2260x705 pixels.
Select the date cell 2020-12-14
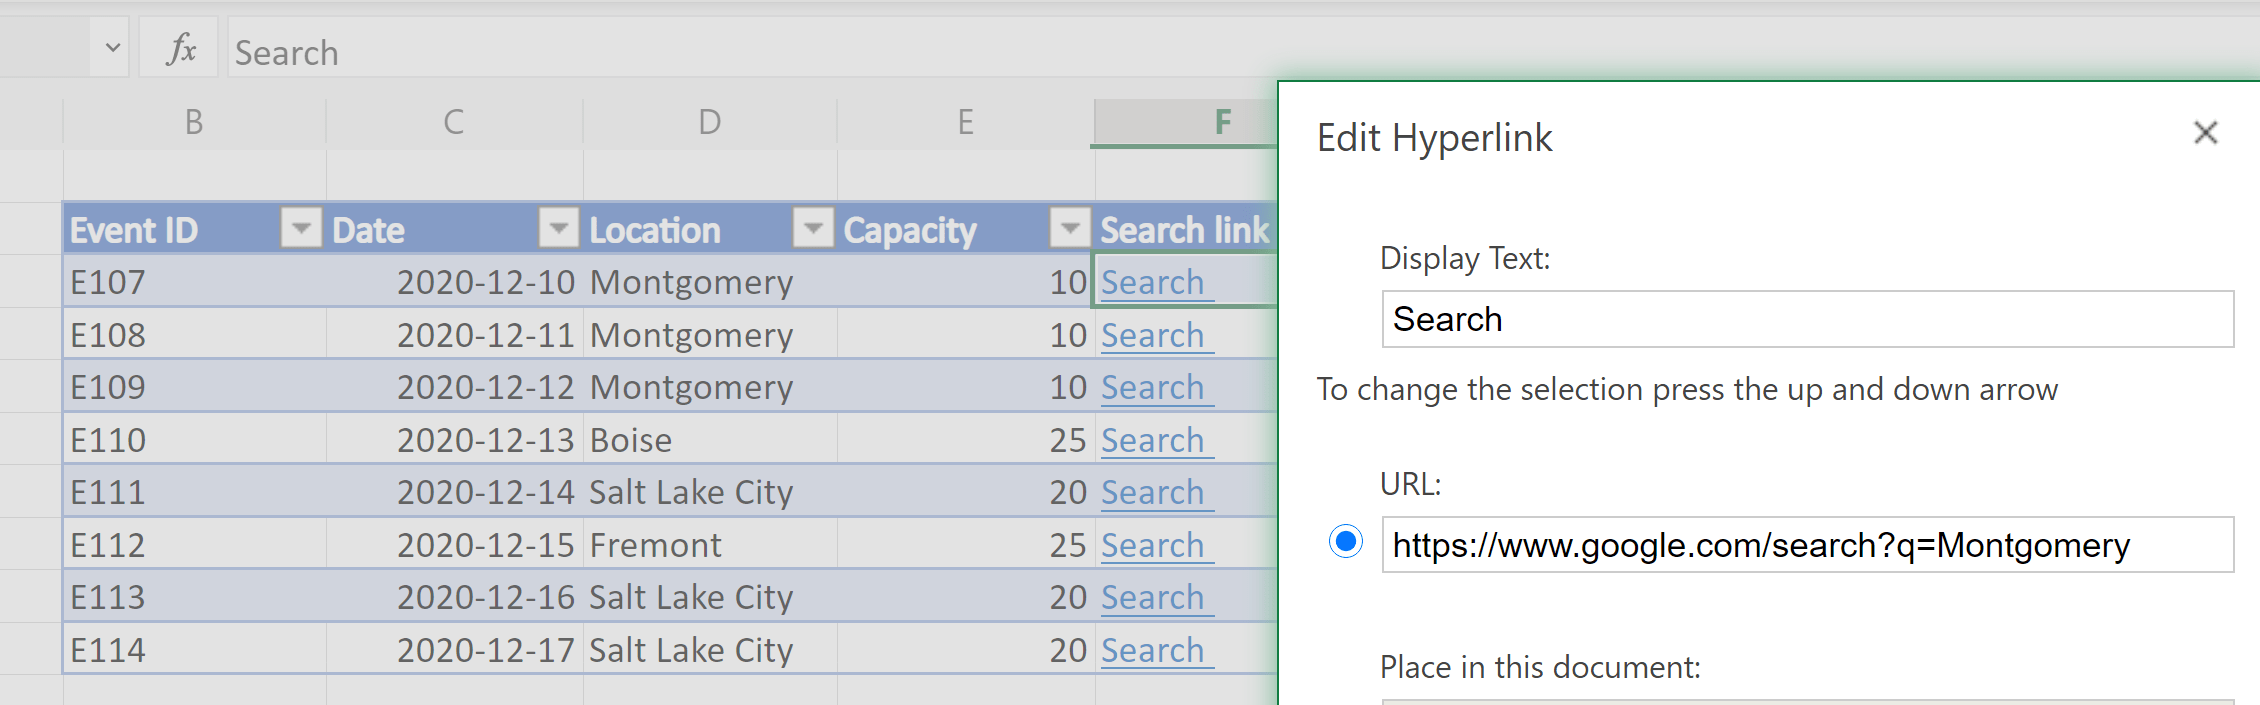click(454, 492)
